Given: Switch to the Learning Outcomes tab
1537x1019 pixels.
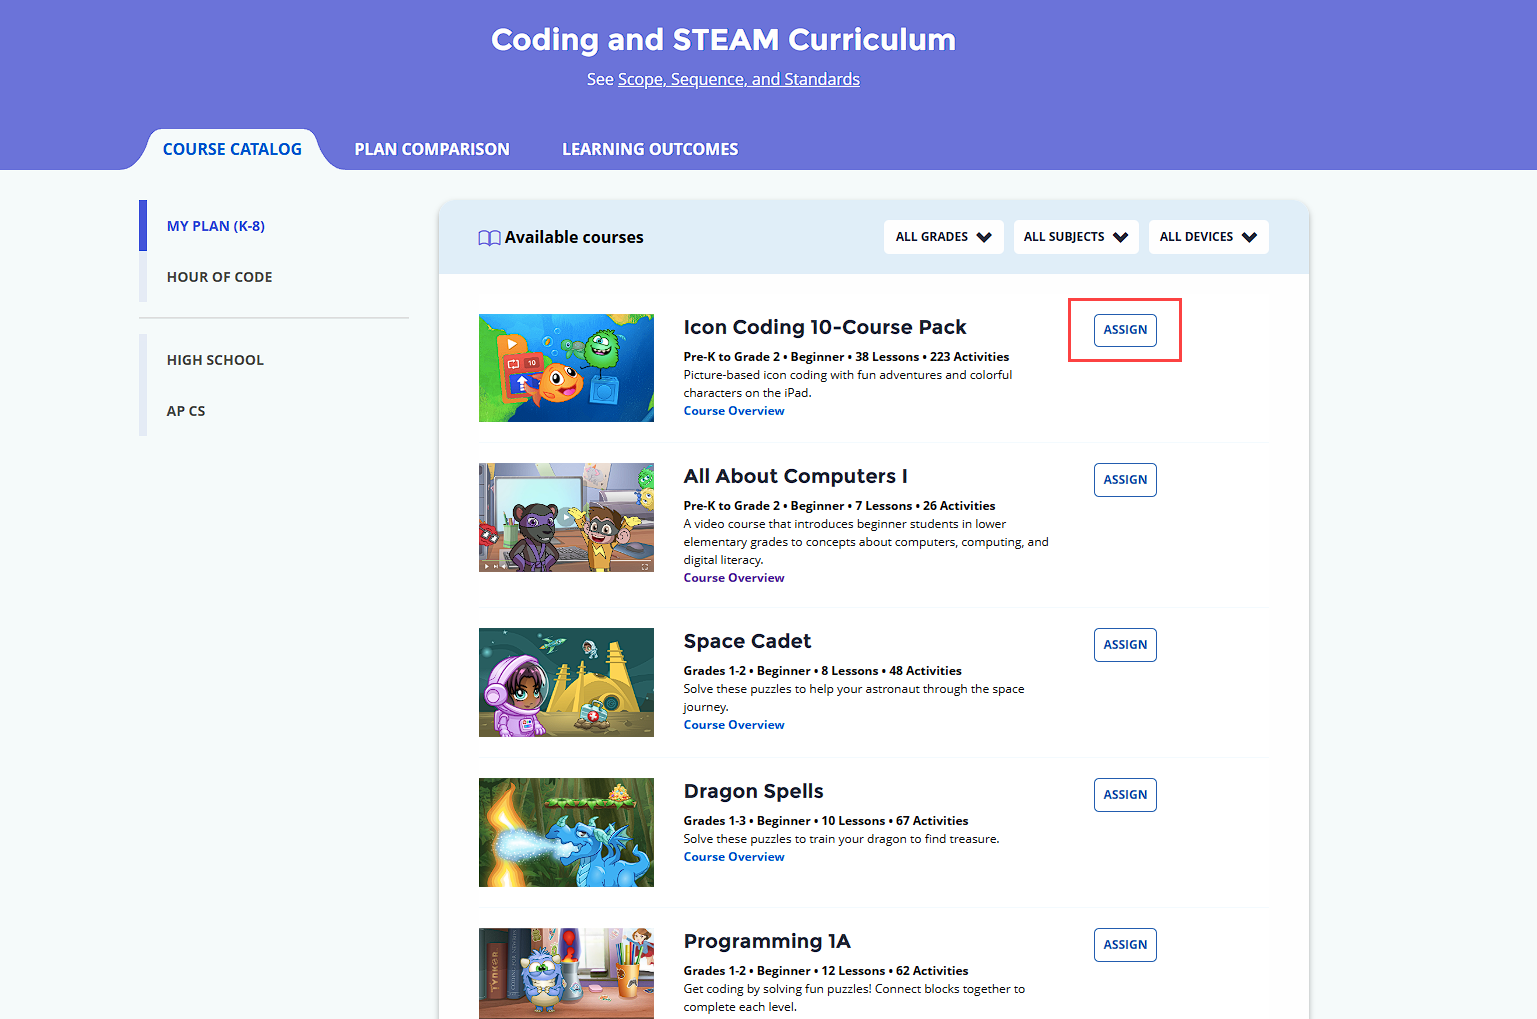Looking at the screenshot, I should coord(650,149).
